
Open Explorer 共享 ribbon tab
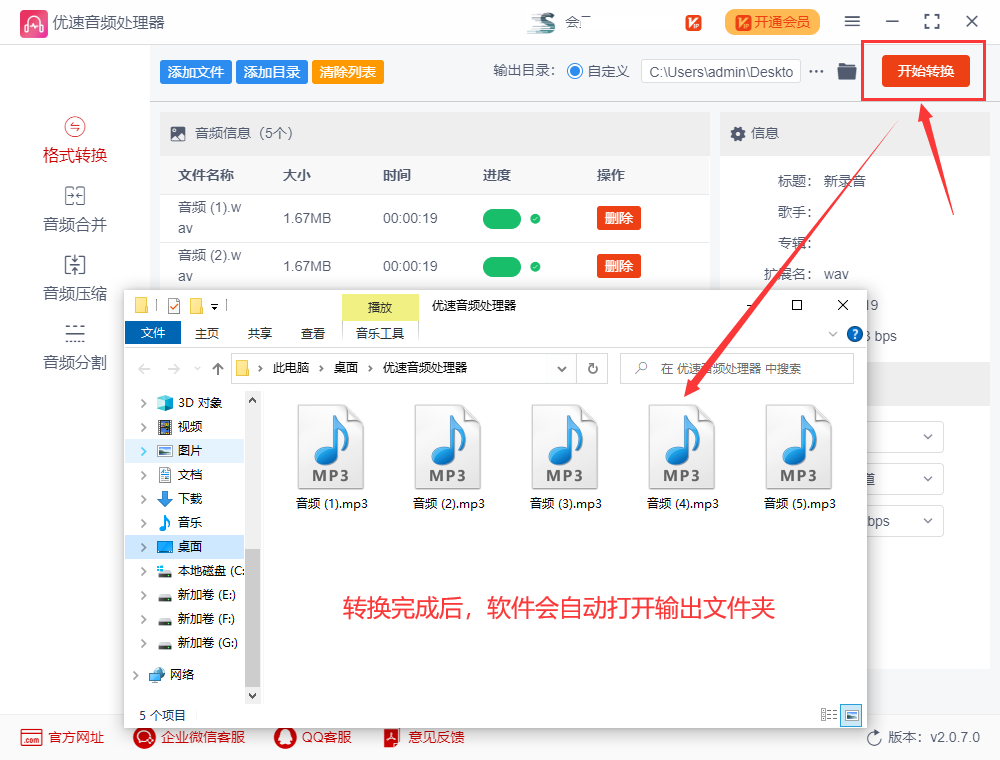point(260,333)
